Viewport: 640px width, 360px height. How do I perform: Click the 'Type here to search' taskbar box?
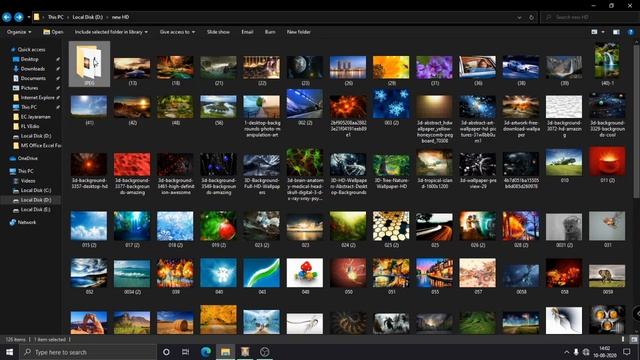pyautogui.click(x=88, y=352)
